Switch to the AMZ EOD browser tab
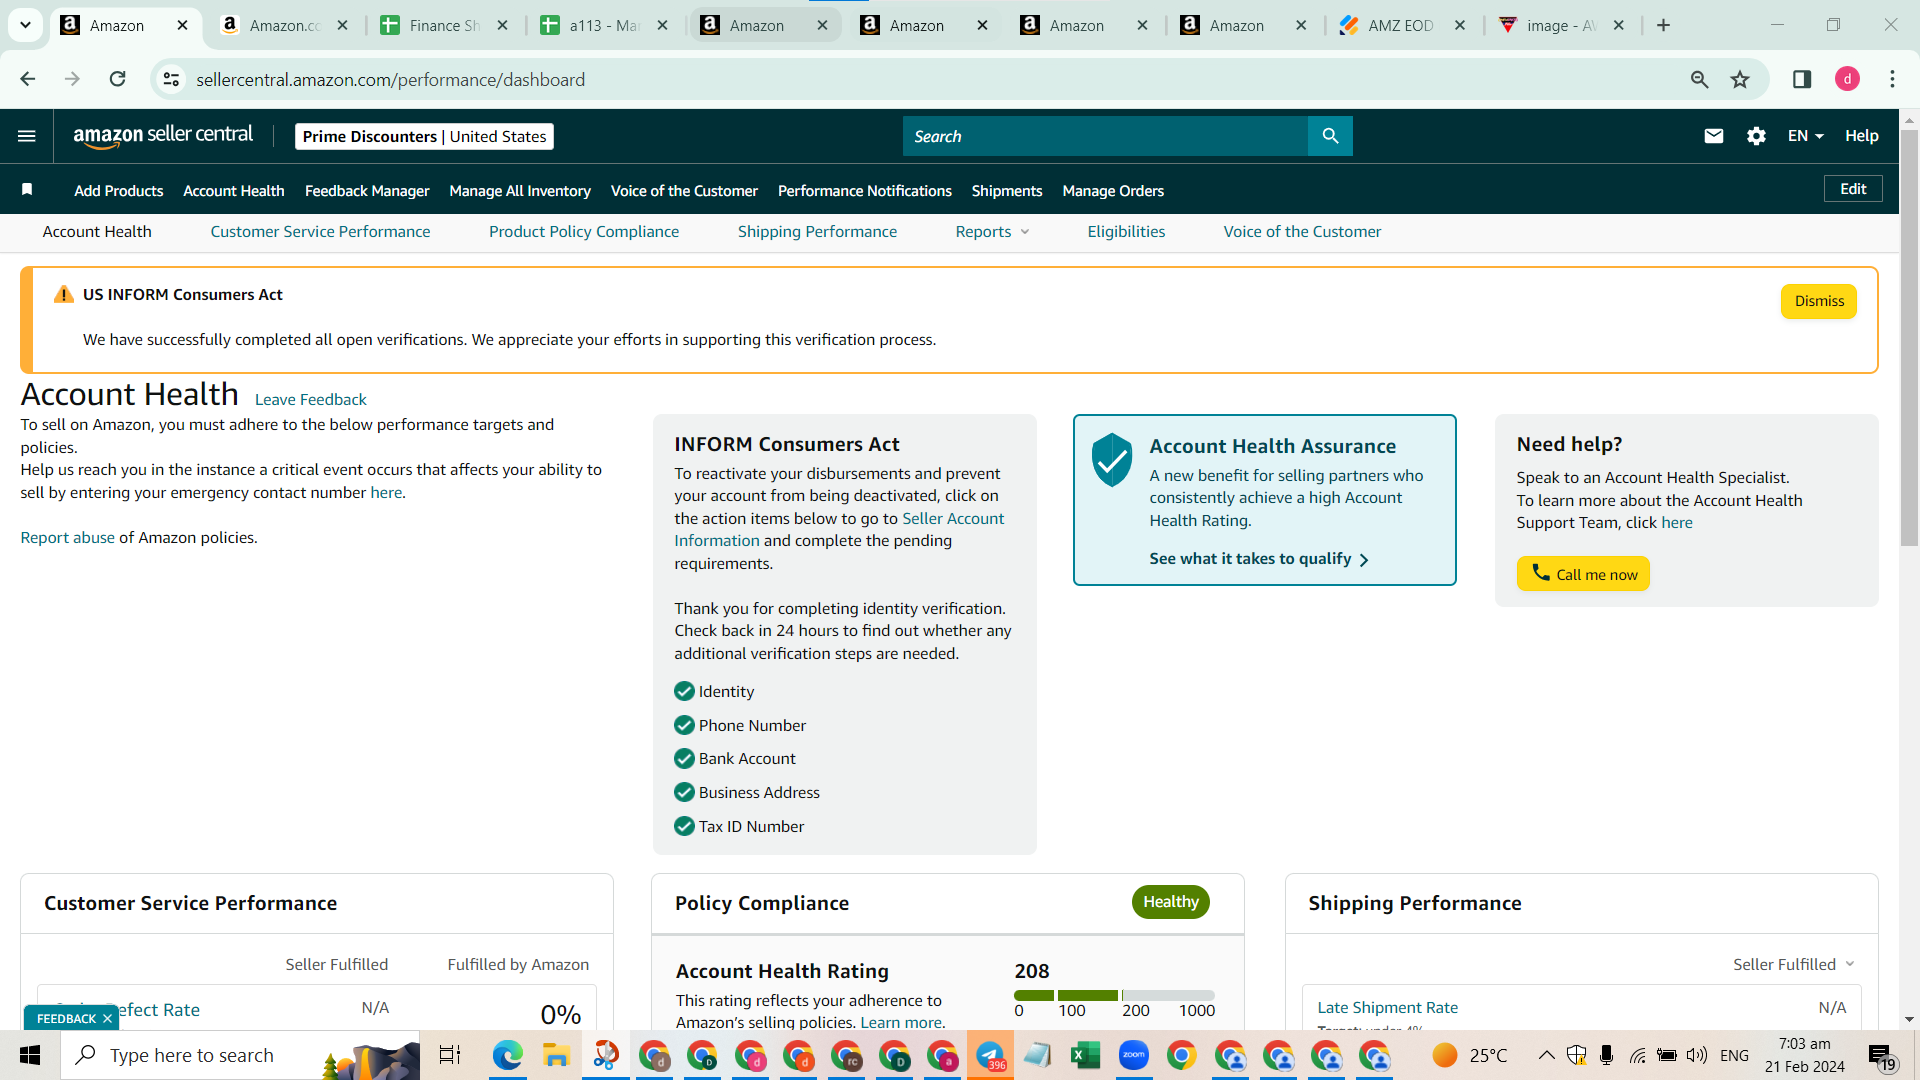The height and width of the screenshot is (1080, 1920). pos(1402,25)
